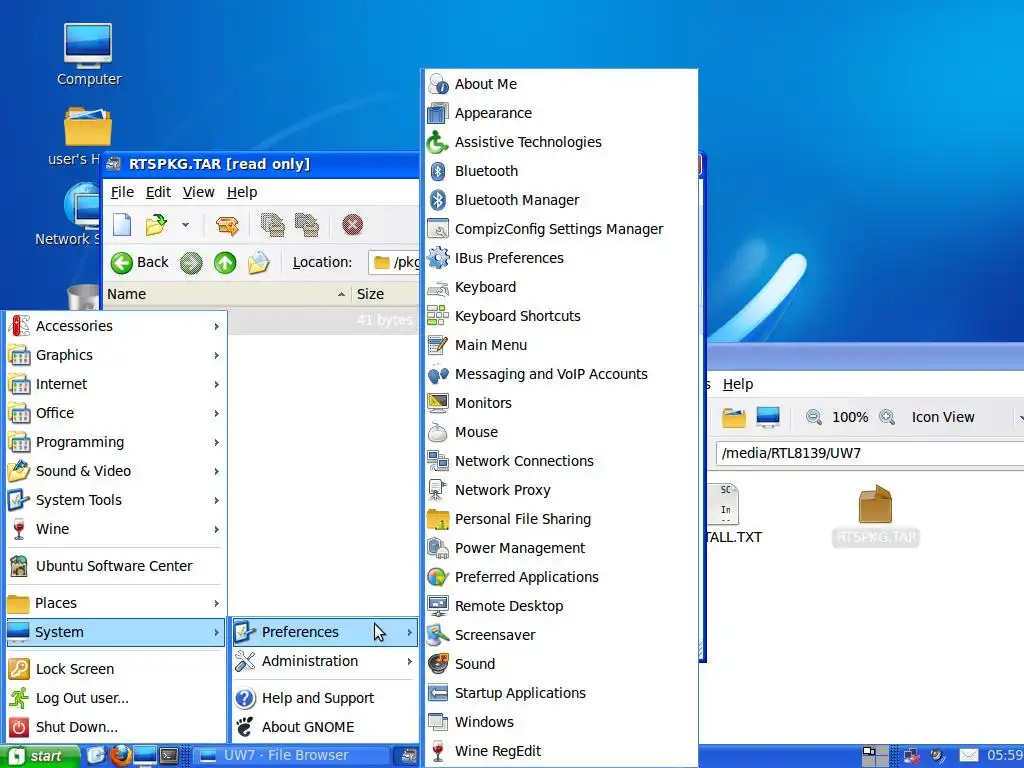Click the Home folder icon beside Location
Viewport: 1024px width, 768px height.
coord(259,263)
